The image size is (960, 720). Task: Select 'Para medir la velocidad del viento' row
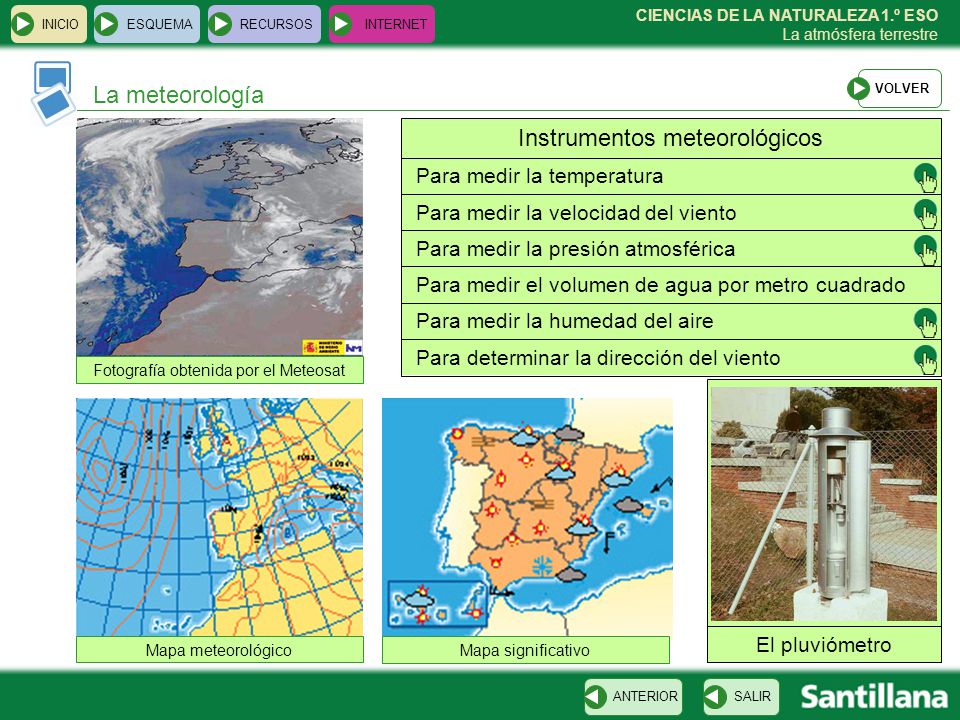671,213
